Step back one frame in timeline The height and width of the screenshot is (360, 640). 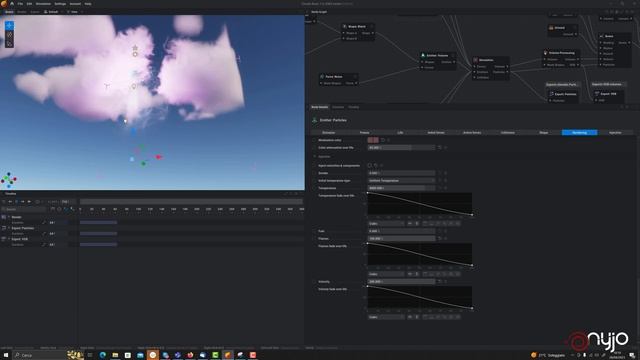click(10, 202)
